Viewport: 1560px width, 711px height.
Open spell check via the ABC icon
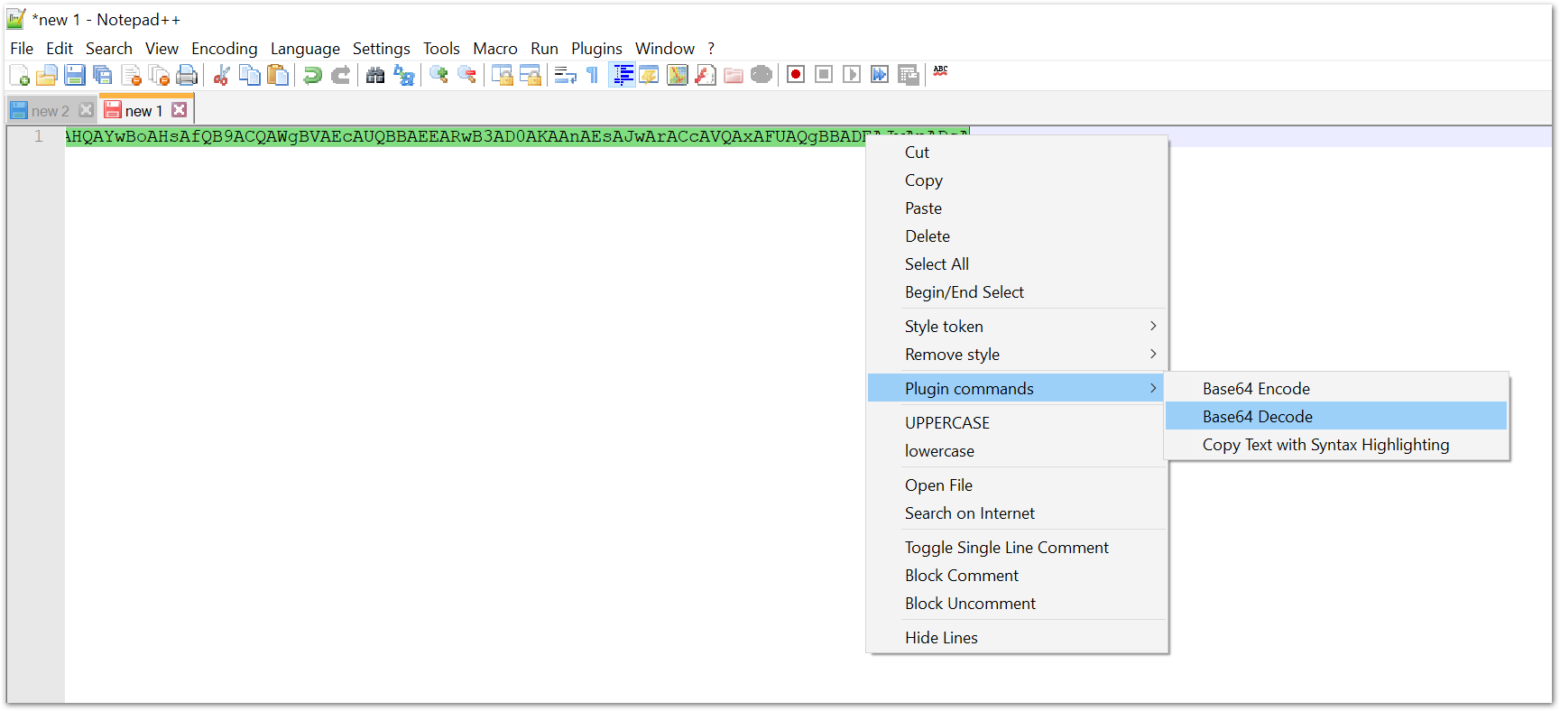(x=940, y=74)
